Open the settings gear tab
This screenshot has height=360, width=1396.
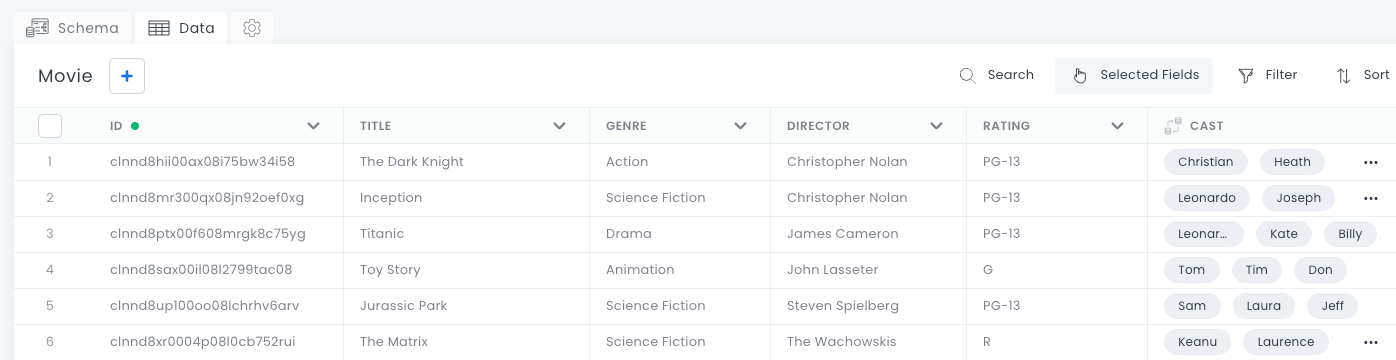(x=252, y=28)
